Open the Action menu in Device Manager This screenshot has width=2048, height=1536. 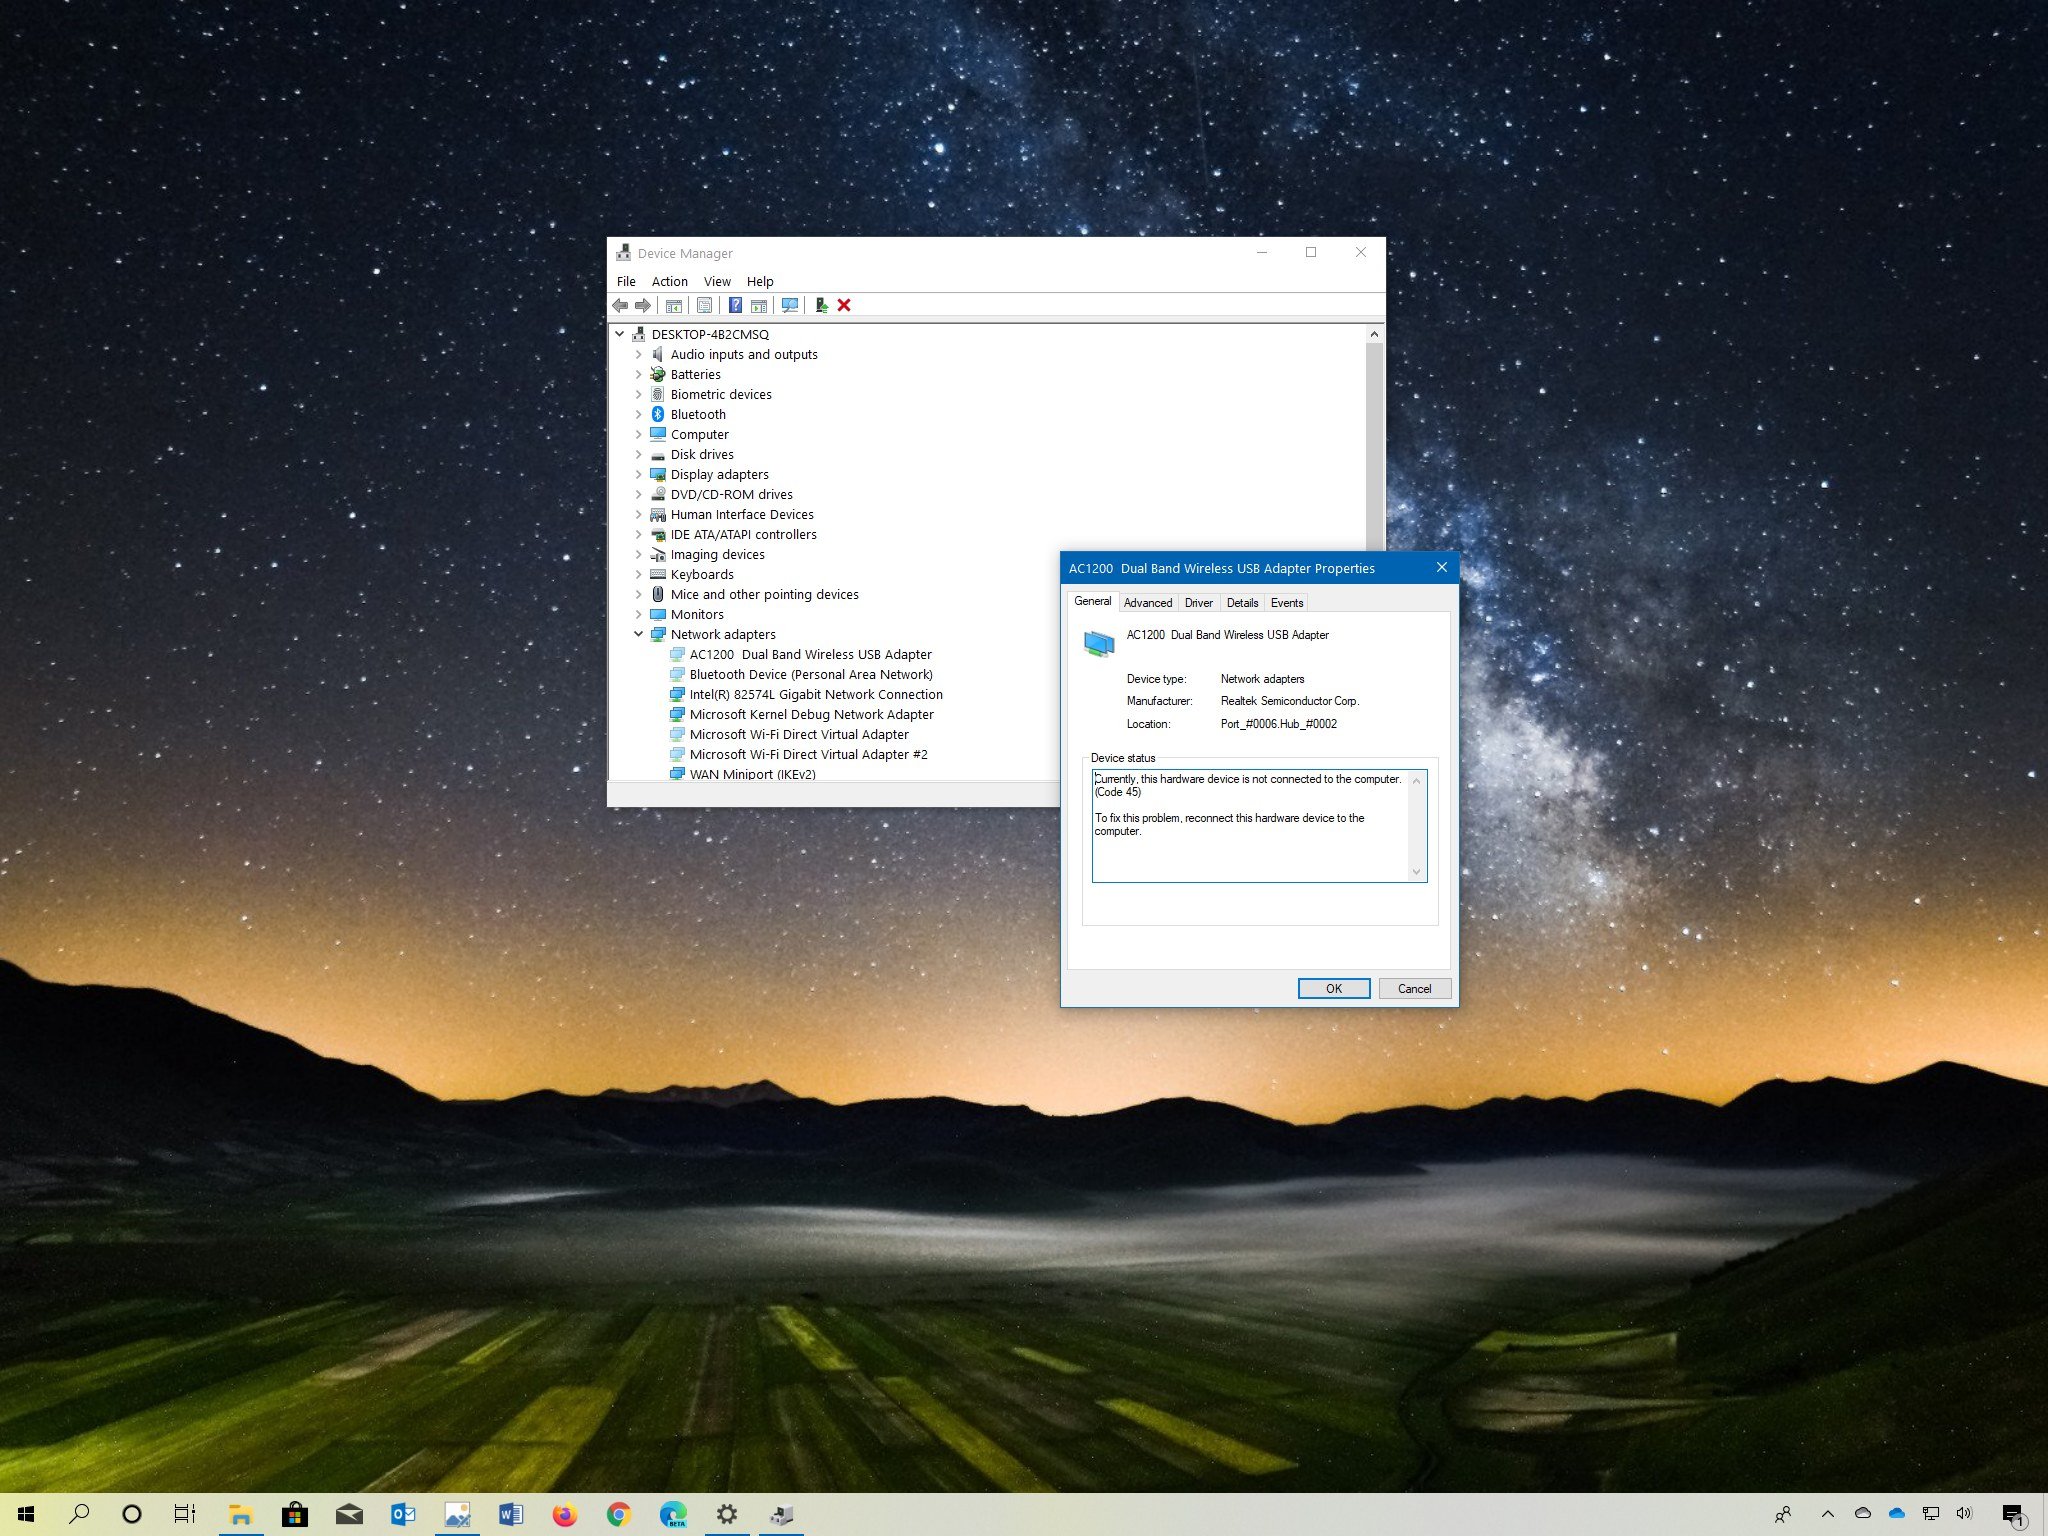[668, 281]
